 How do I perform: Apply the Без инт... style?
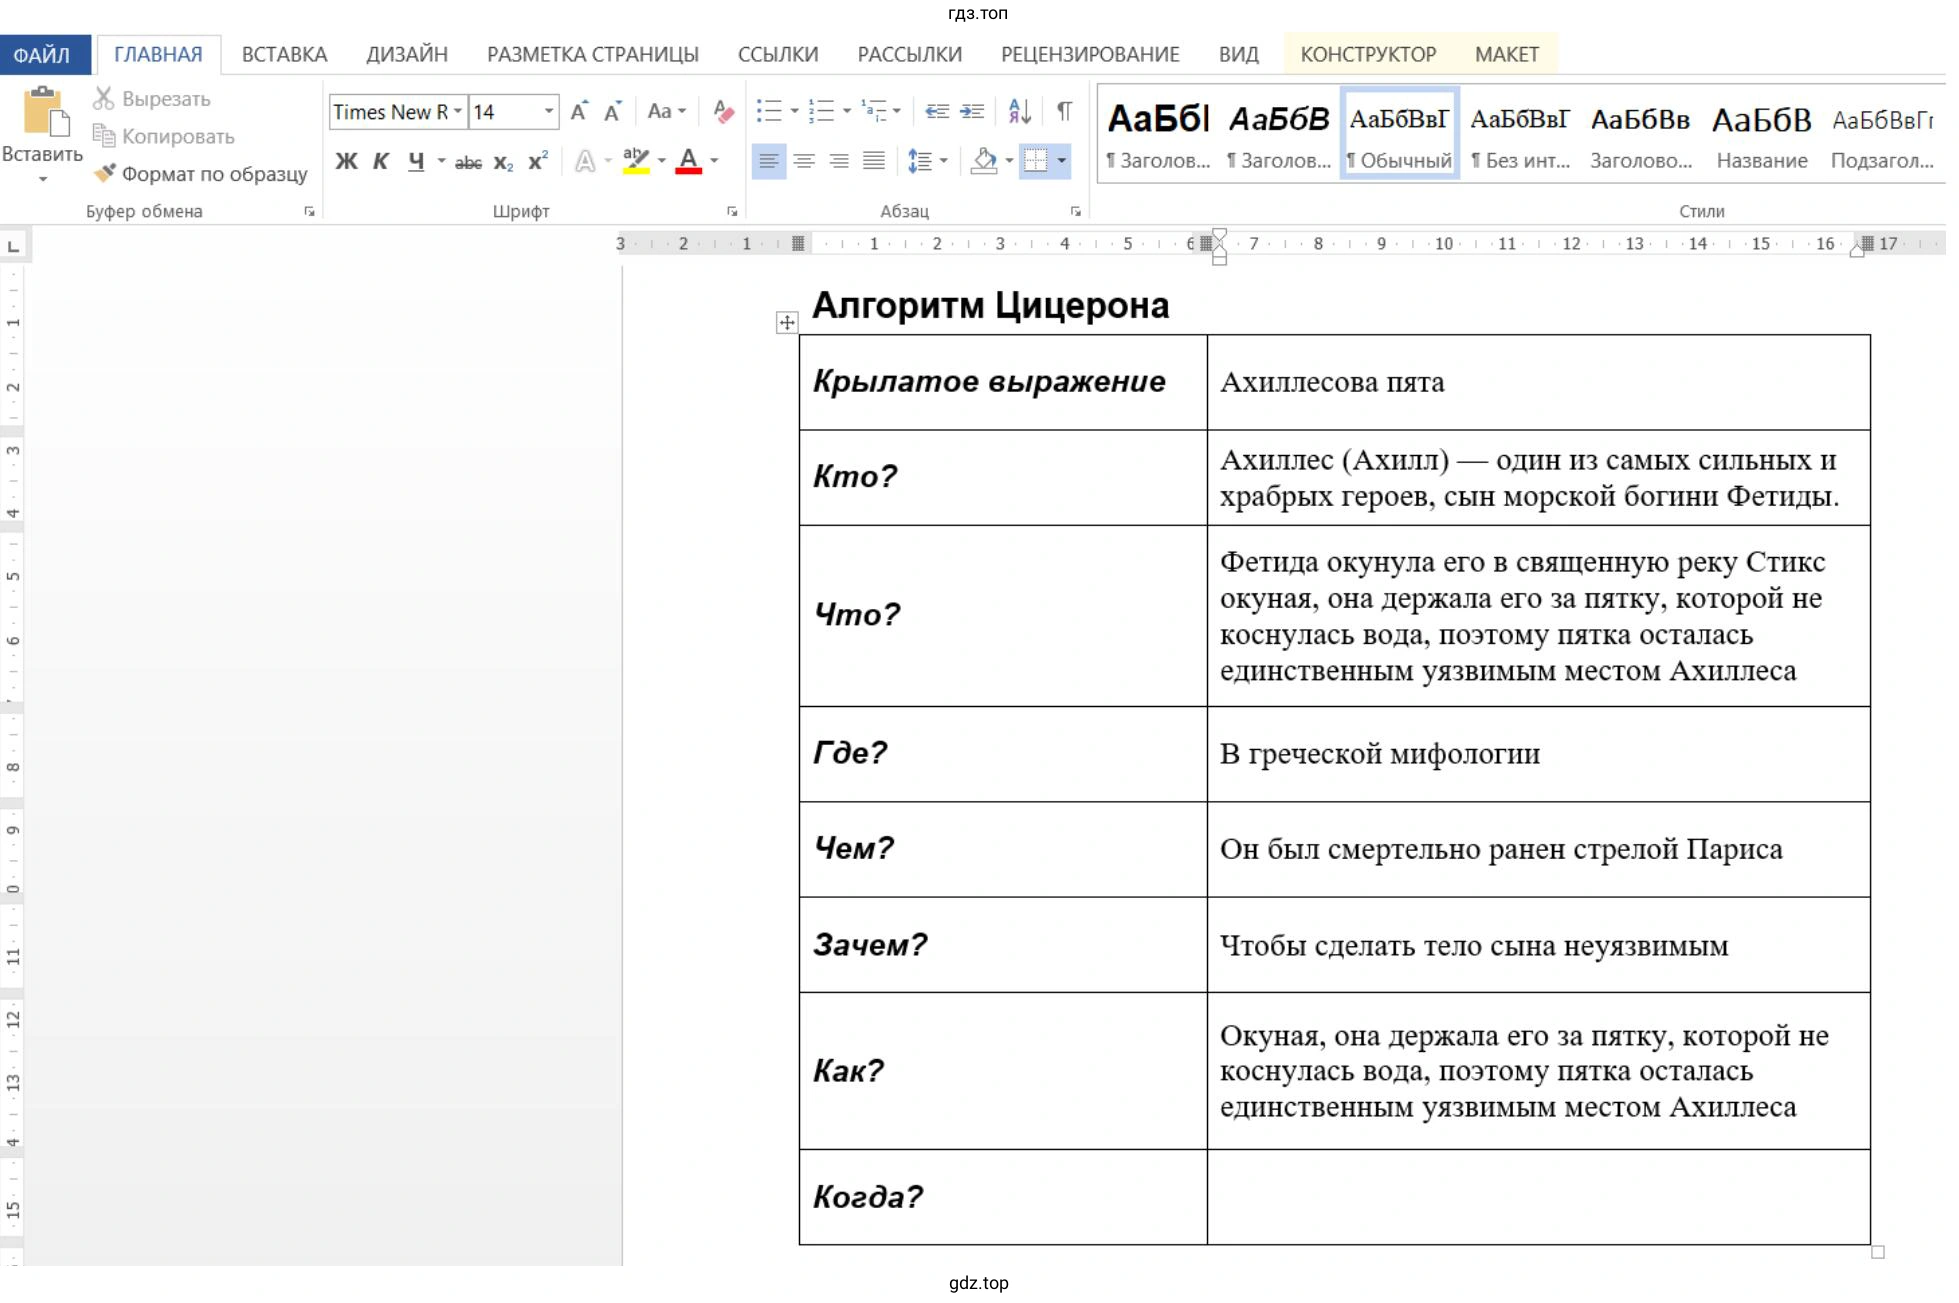click(1520, 134)
